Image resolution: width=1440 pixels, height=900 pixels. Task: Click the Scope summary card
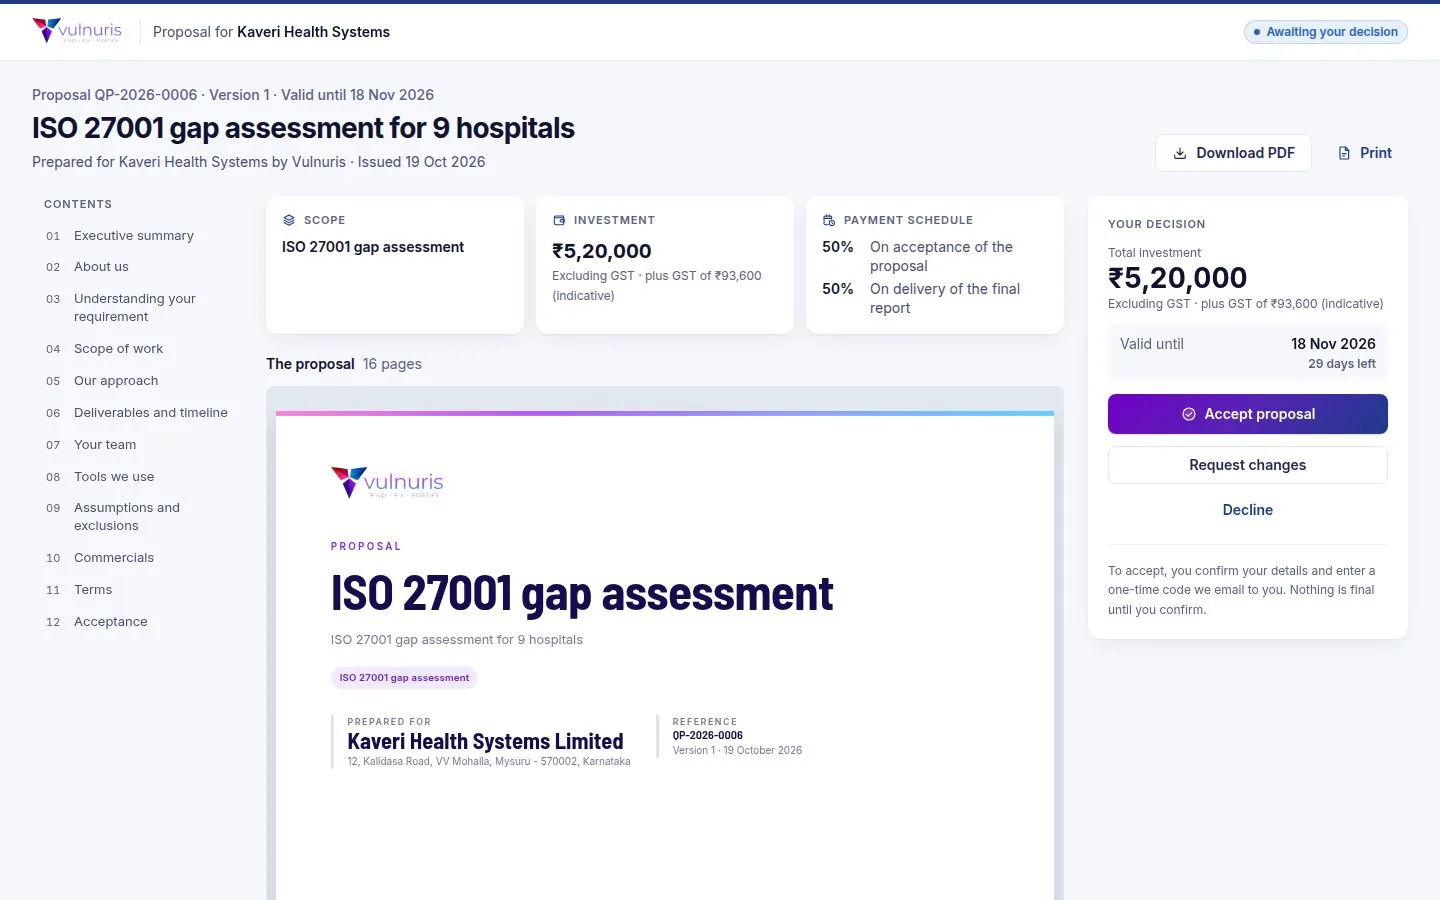[x=395, y=265]
